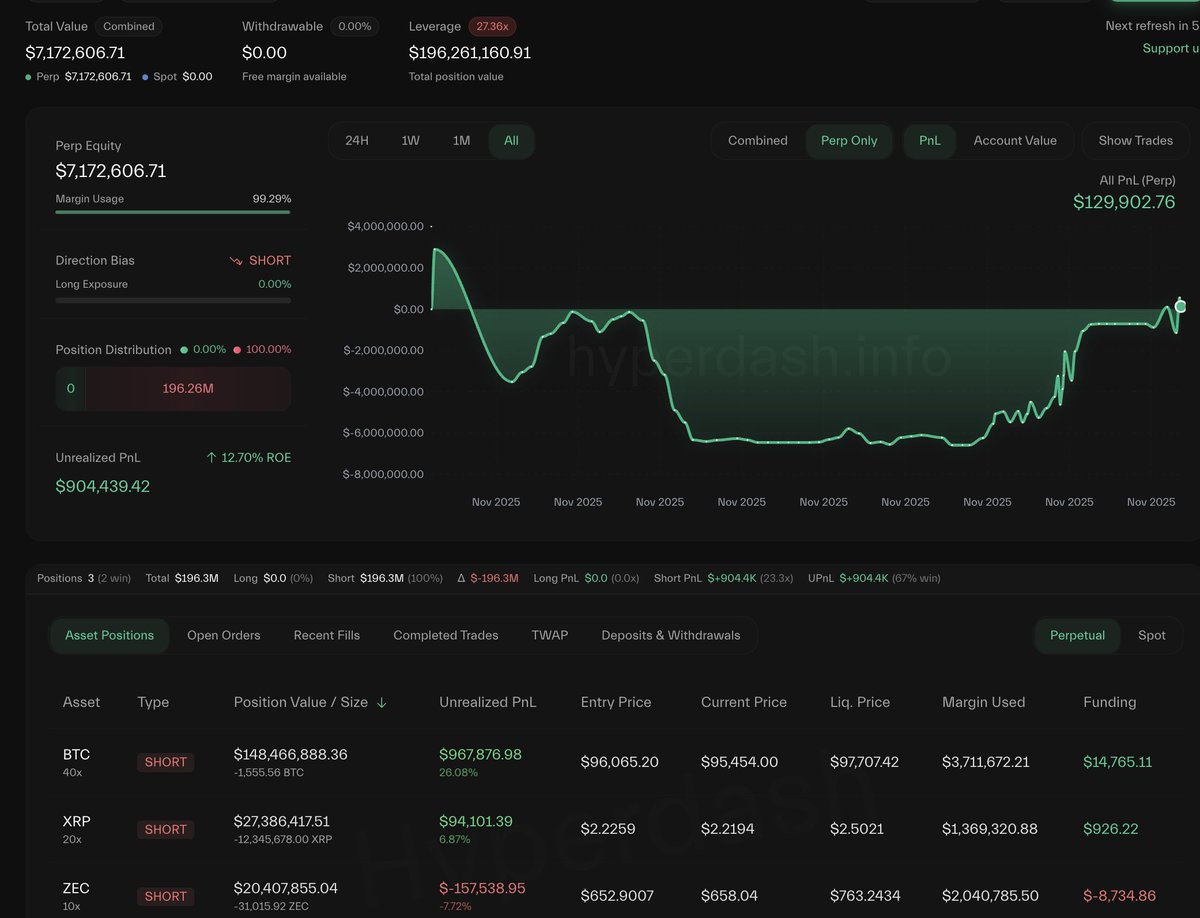This screenshot has height=918, width=1200.
Task: Click the green Perp legend dot
Action: pyautogui.click(x=29, y=77)
